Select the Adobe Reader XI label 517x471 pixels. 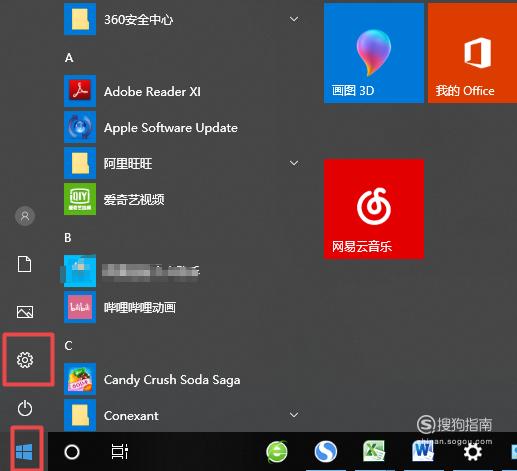pos(152,91)
